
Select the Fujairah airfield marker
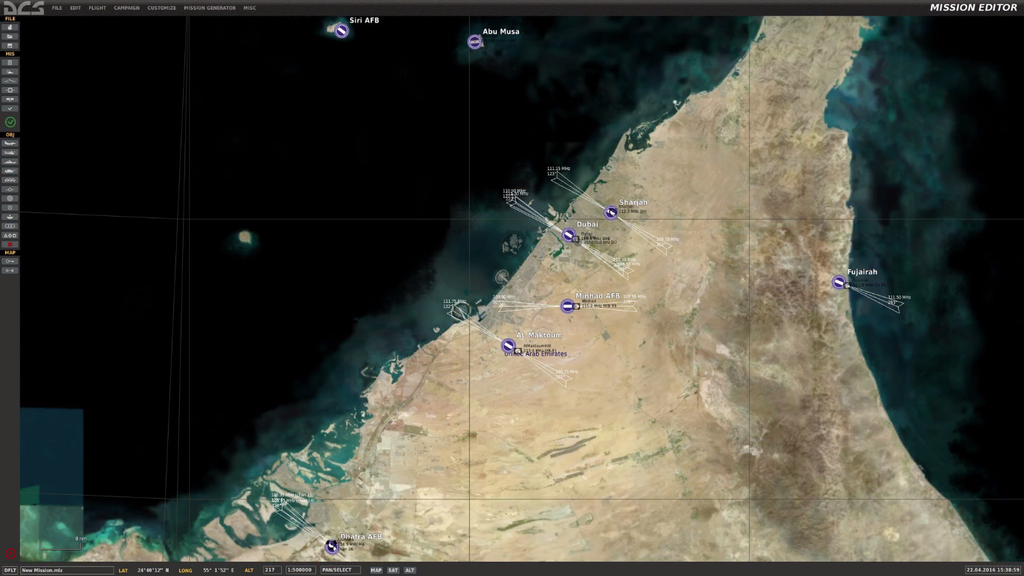839,283
